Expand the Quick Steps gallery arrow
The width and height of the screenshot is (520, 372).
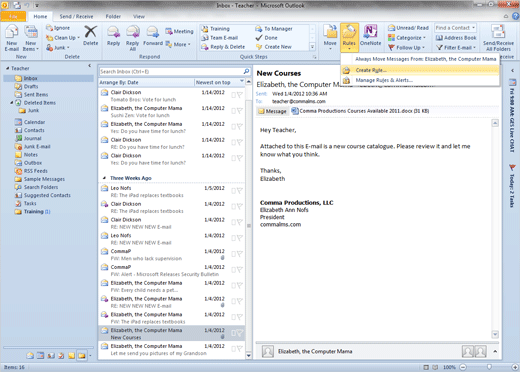pyautogui.click(x=312, y=47)
